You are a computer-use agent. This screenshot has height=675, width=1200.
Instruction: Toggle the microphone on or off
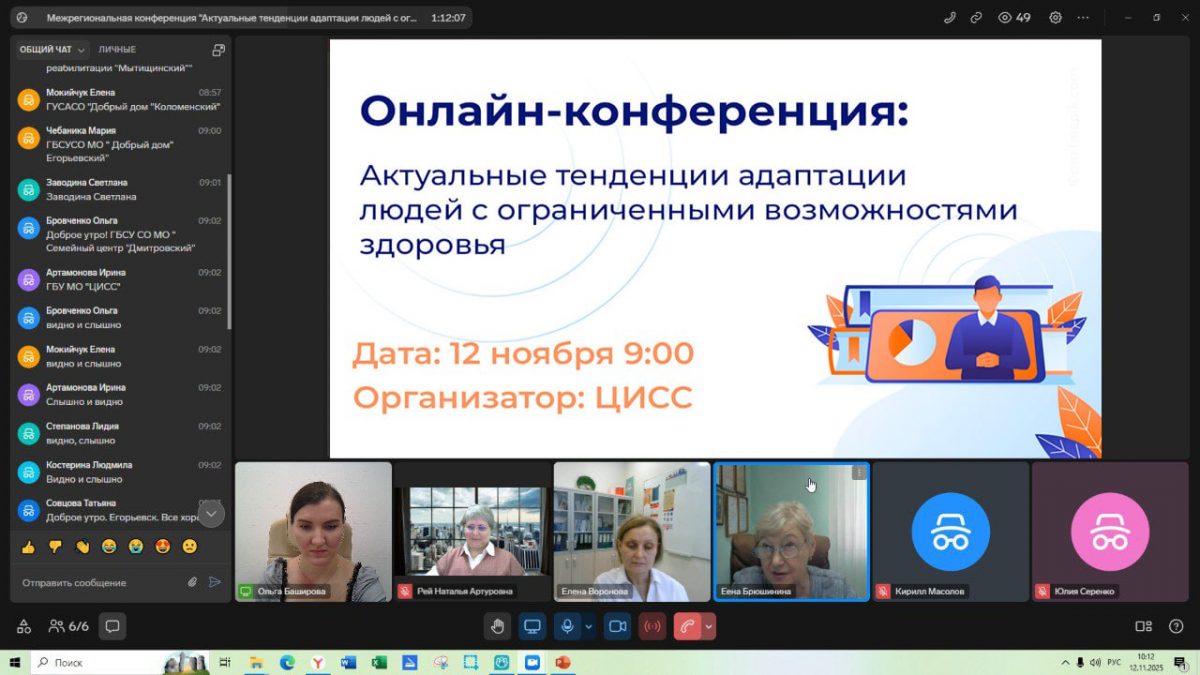coord(567,627)
